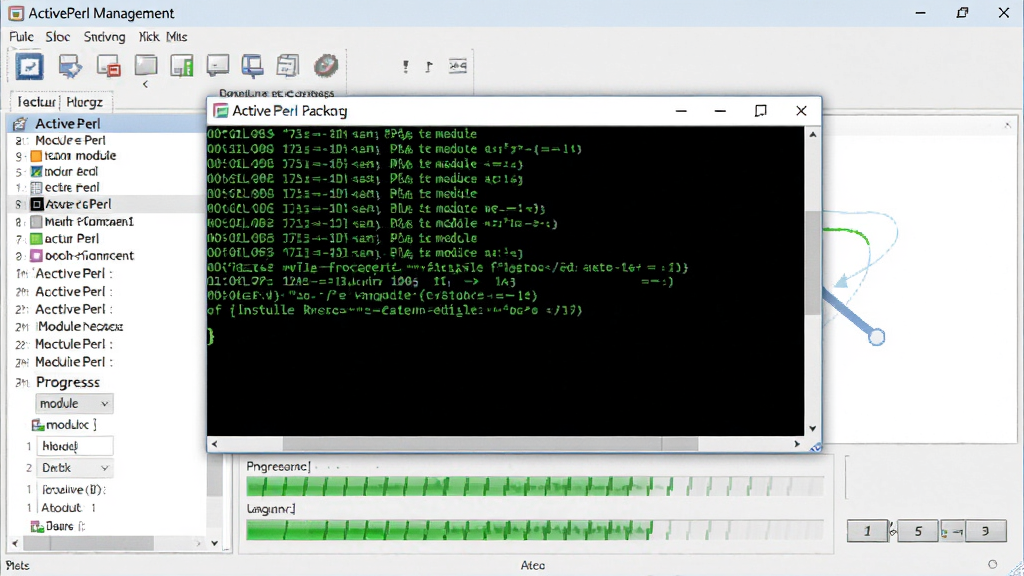Open the Sndvng menu
Viewport: 1024px width, 576px height.
coord(104,37)
